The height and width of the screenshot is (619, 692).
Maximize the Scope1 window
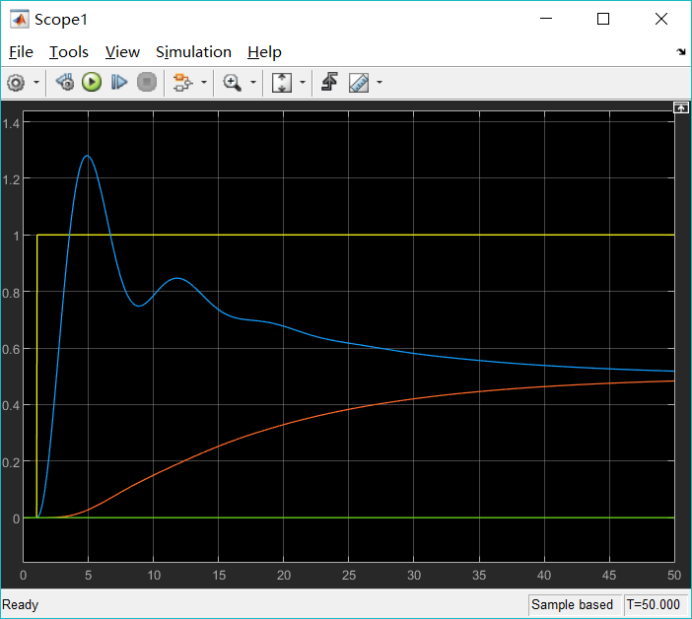pos(603,19)
